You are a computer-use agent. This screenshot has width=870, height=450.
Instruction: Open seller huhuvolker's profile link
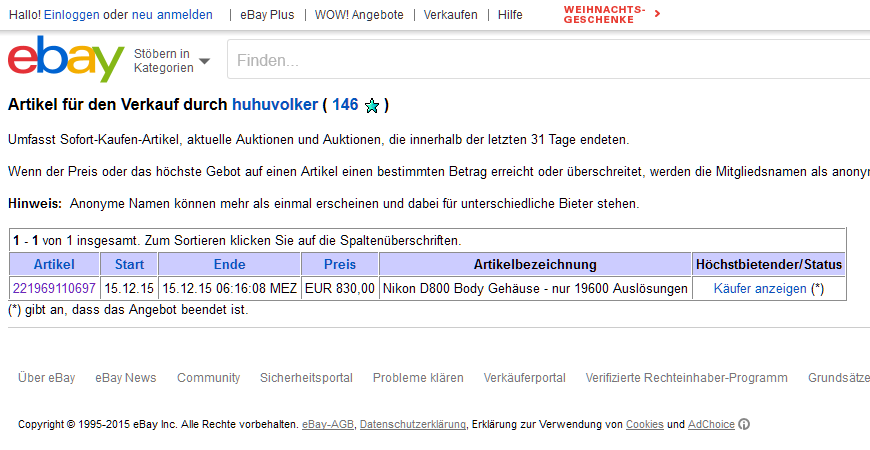(x=275, y=105)
